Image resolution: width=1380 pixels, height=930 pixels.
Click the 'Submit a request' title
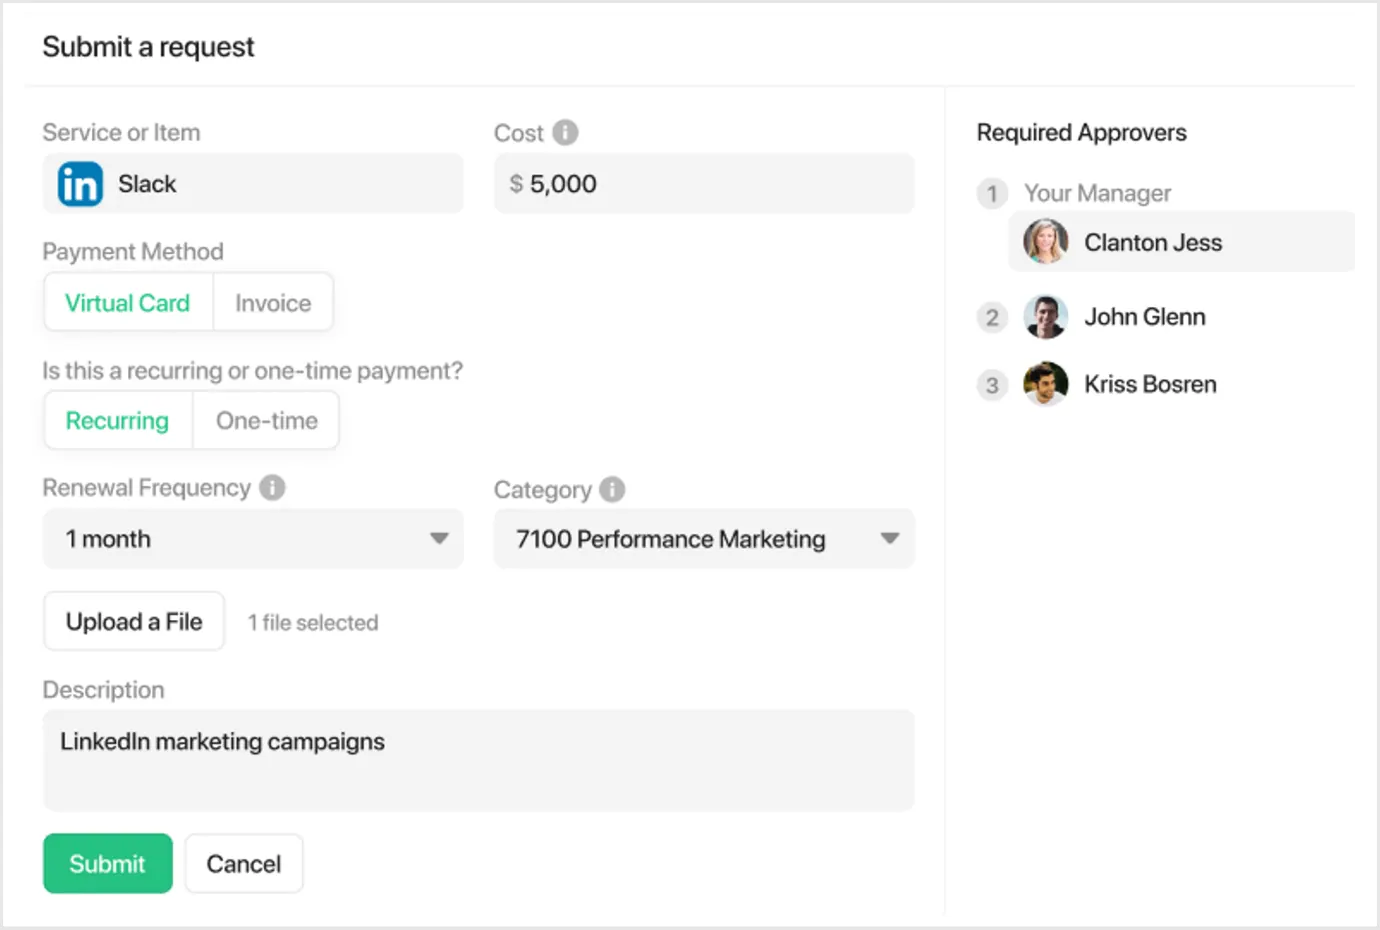[148, 47]
